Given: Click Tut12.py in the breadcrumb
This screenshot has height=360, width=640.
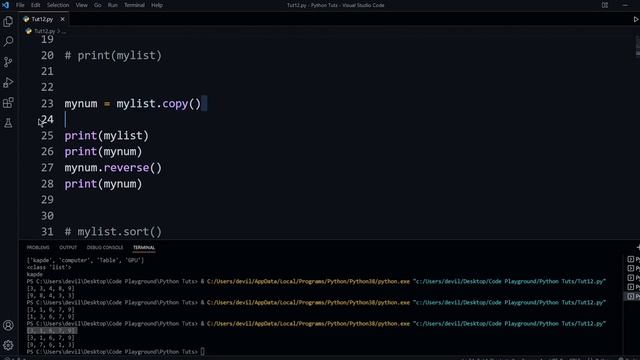Looking at the screenshot, I should [x=44, y=31].
